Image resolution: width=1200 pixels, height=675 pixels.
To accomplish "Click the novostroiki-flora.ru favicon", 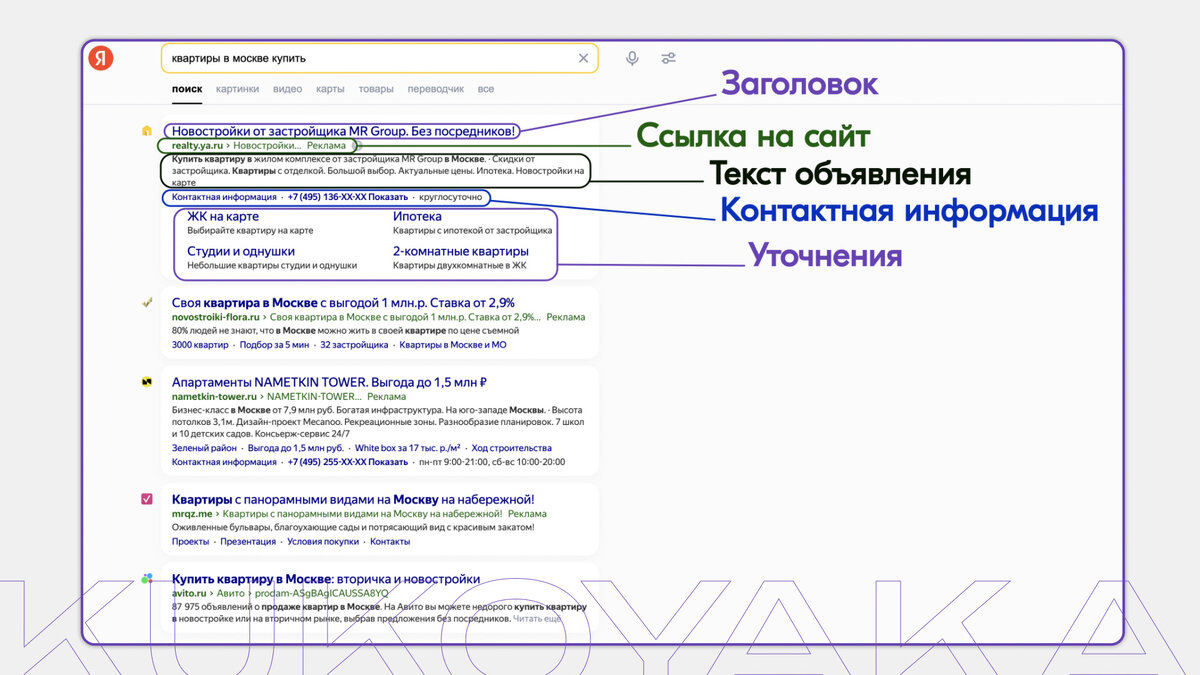I will [146, 302].
